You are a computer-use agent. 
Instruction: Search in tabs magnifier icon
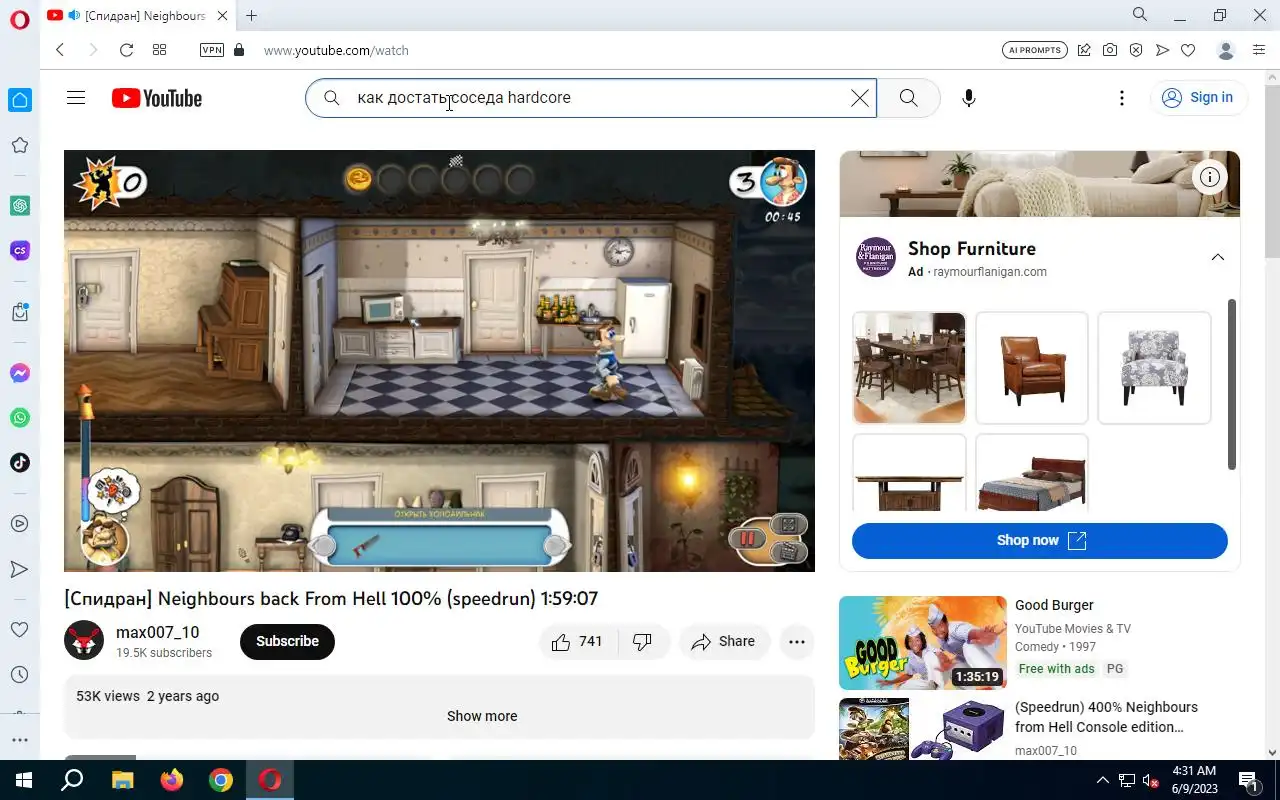pyautogui.click(x=1140, y=15)
